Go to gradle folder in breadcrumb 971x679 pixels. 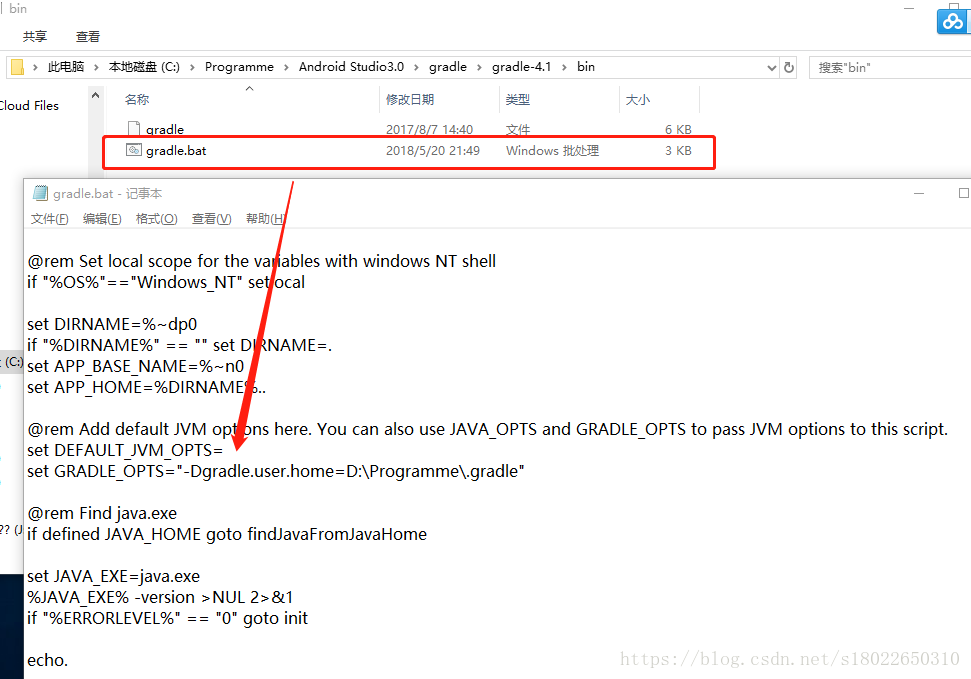pos(448,67)
